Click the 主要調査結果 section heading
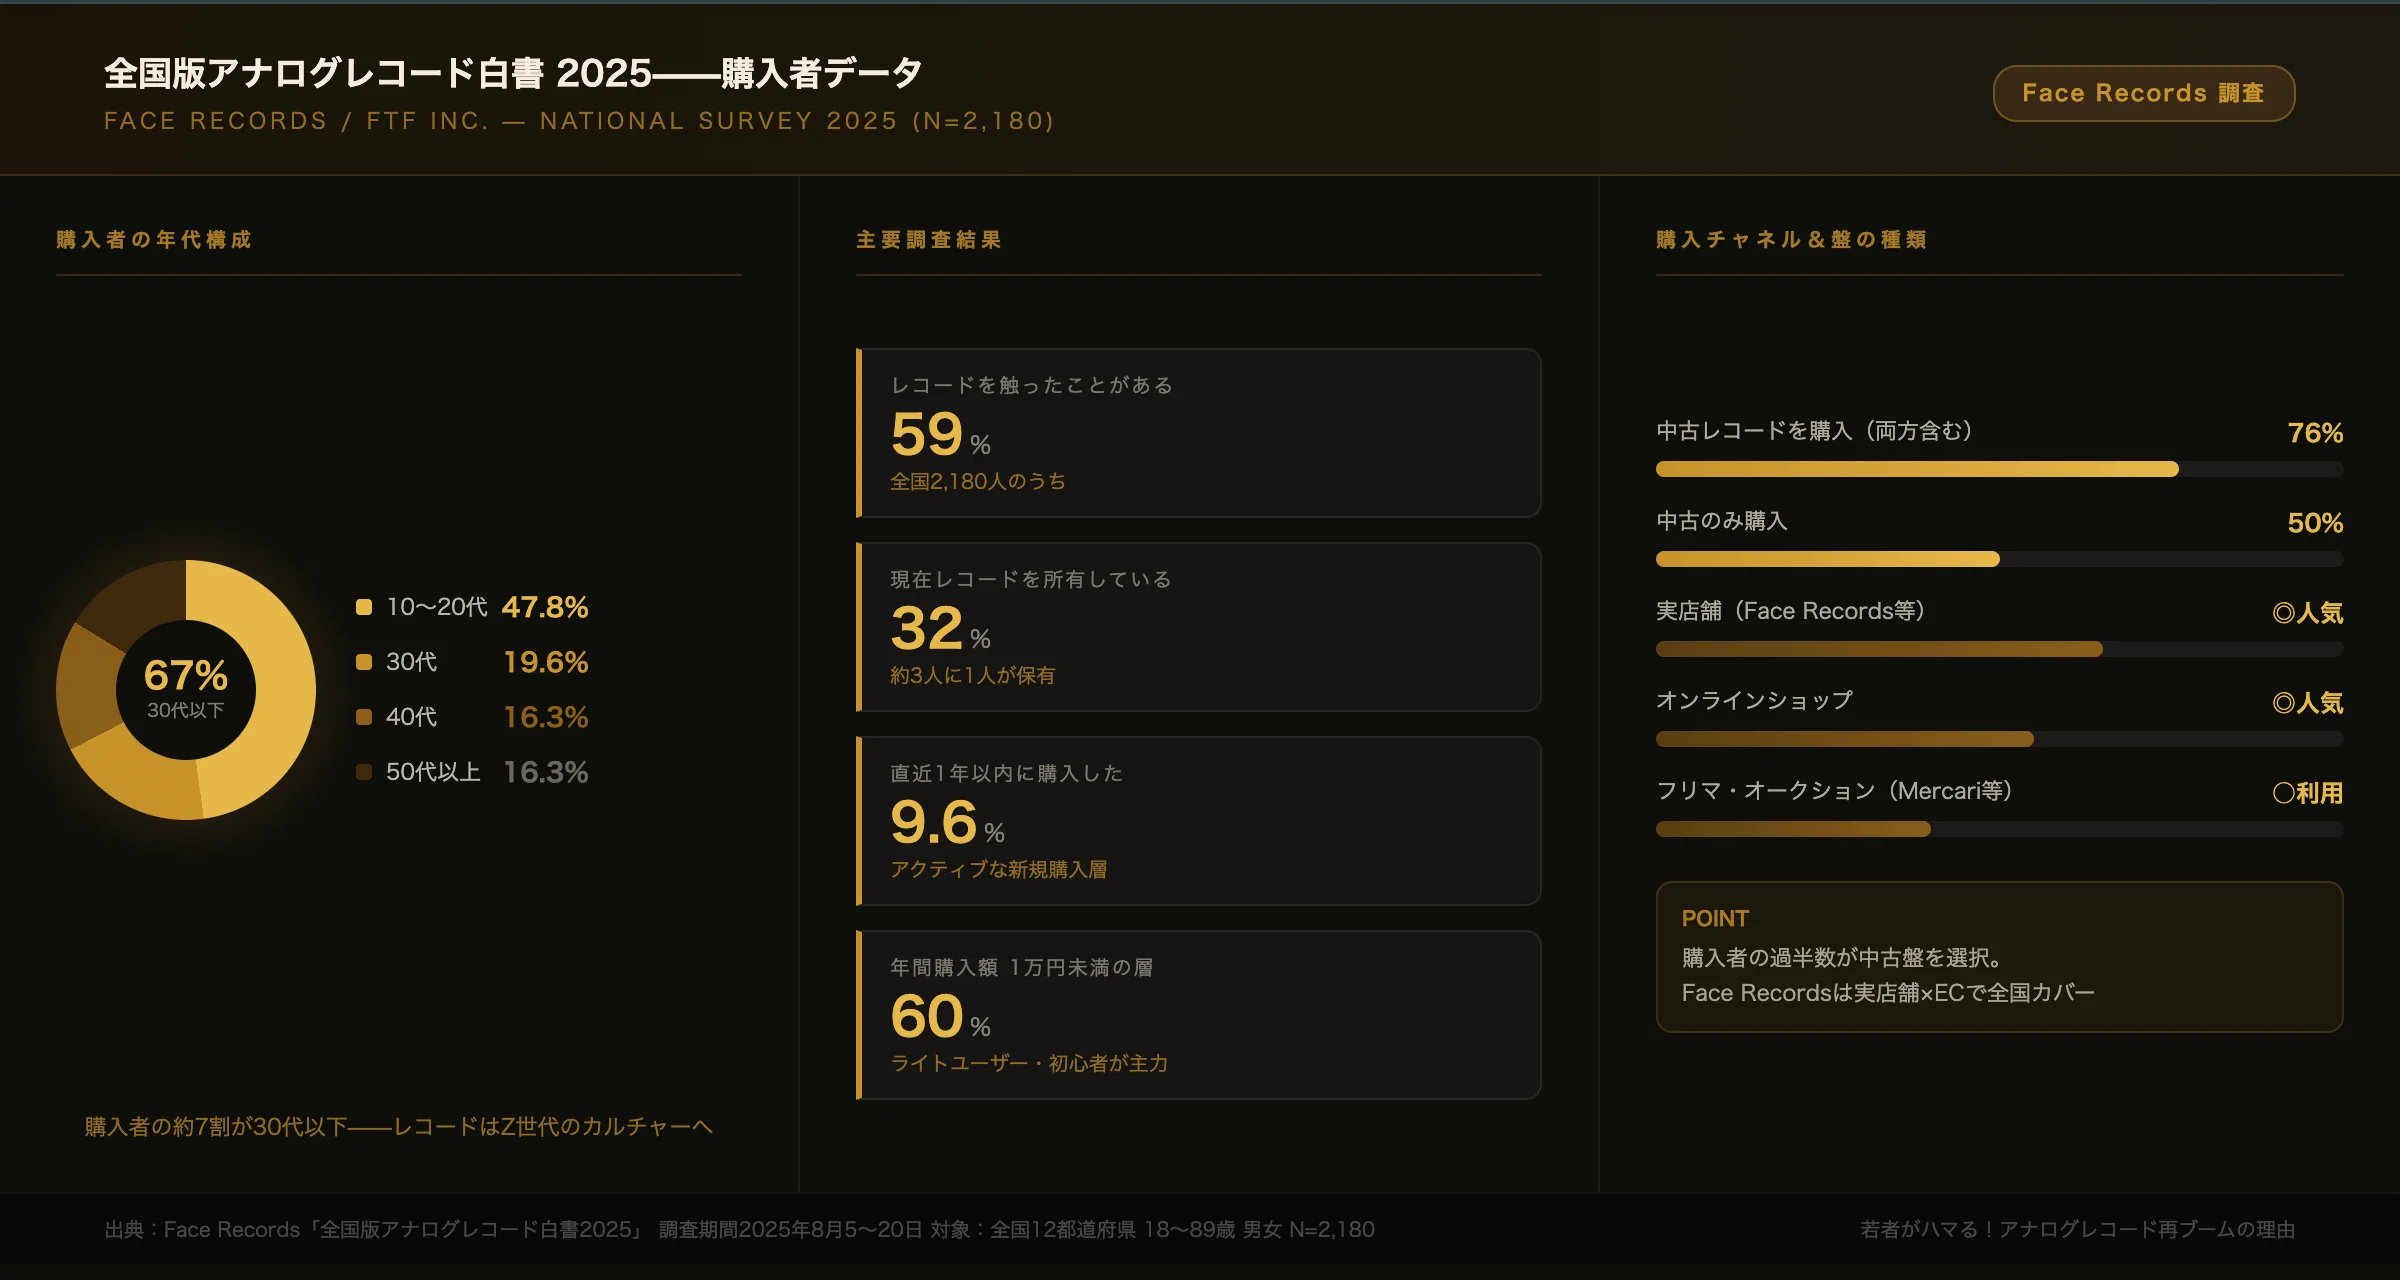Viewport: 2400px width, 1280px height. point(929,240)
